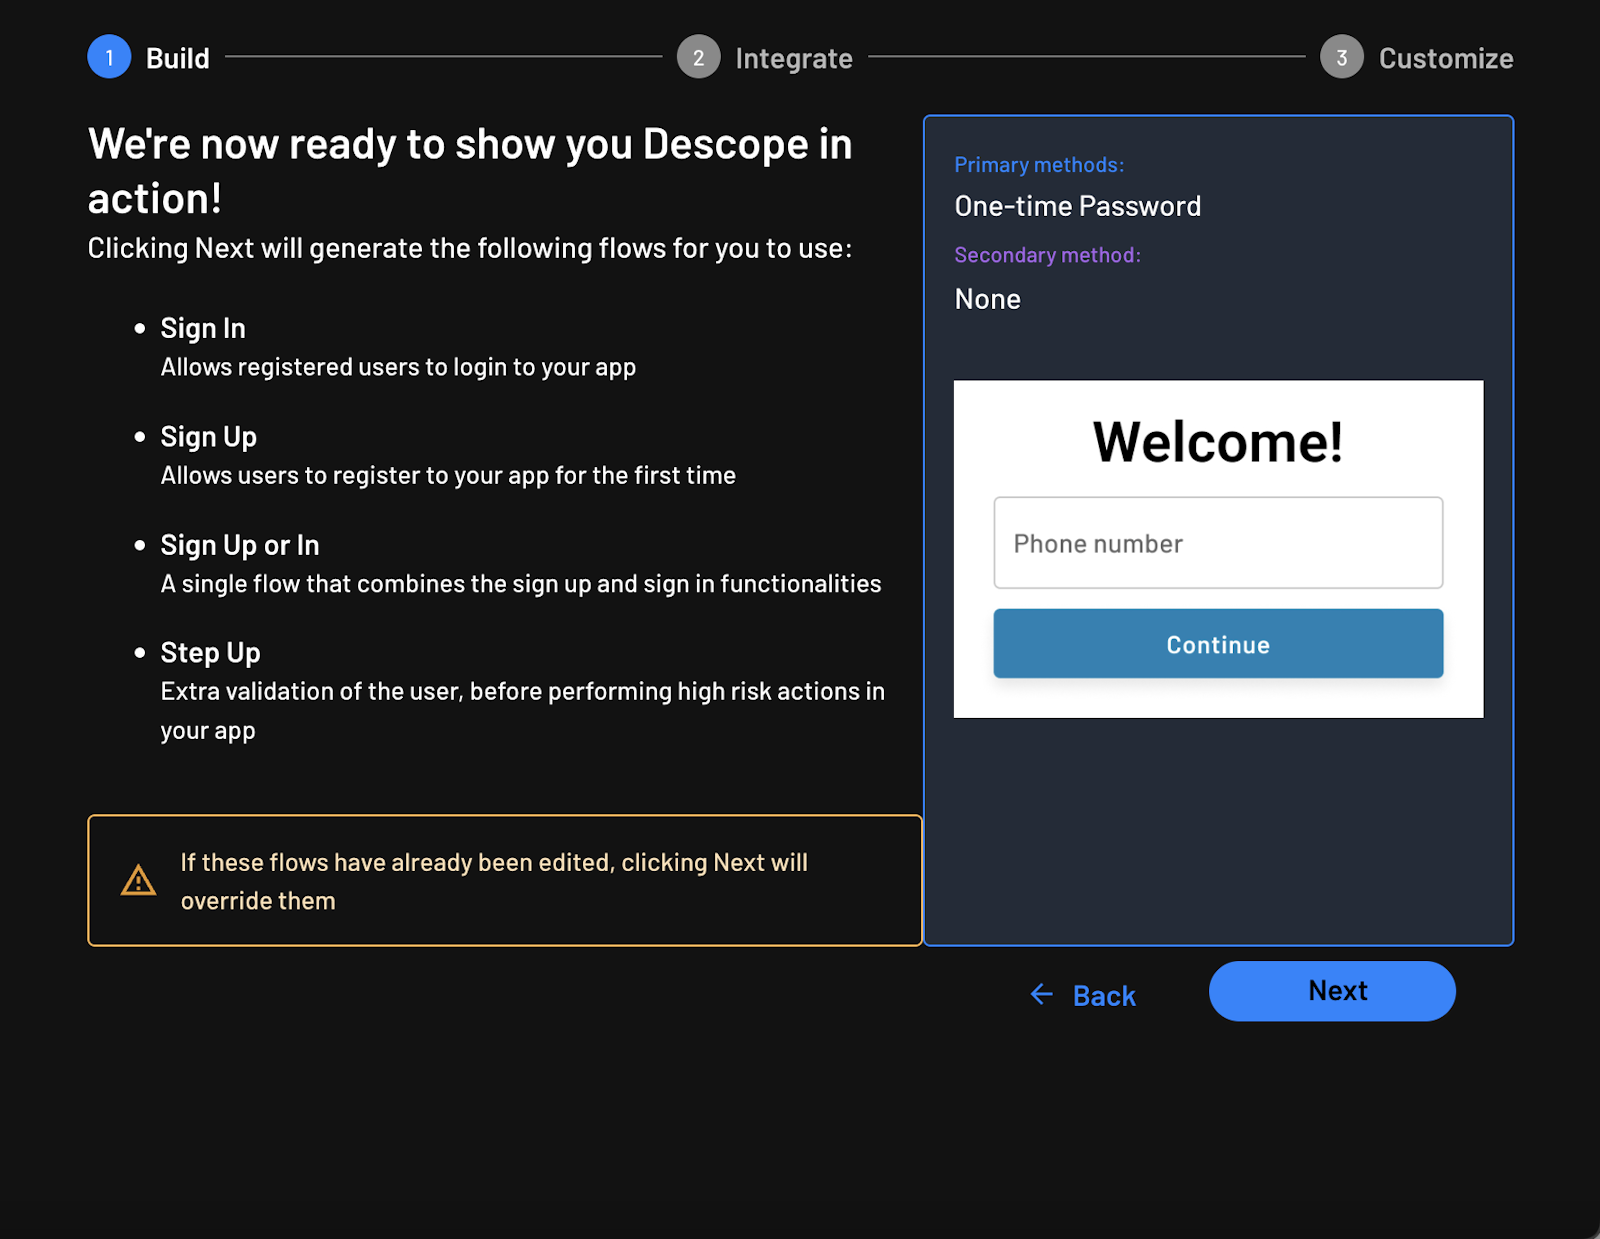
Task: Click the One-time Password primary method
Action: (1077, 206)
